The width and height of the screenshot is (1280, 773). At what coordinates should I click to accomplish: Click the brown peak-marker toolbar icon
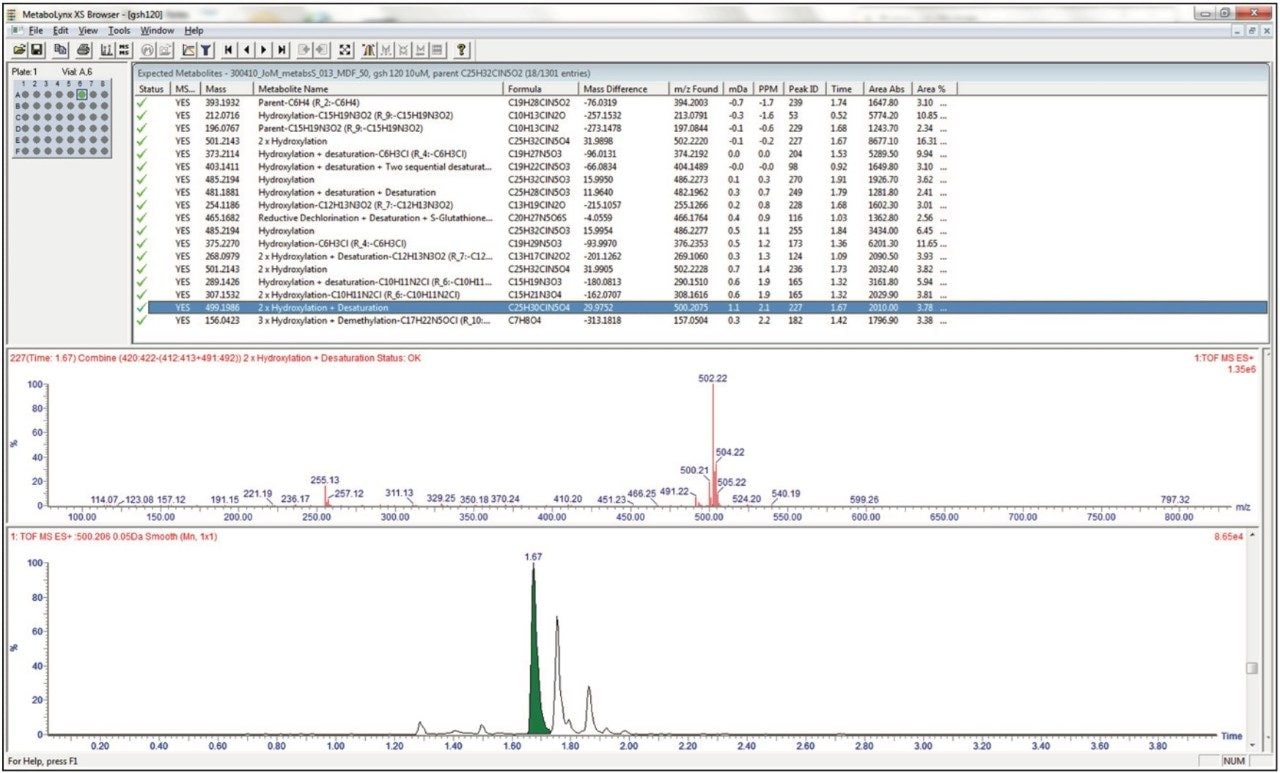point(367,49)
